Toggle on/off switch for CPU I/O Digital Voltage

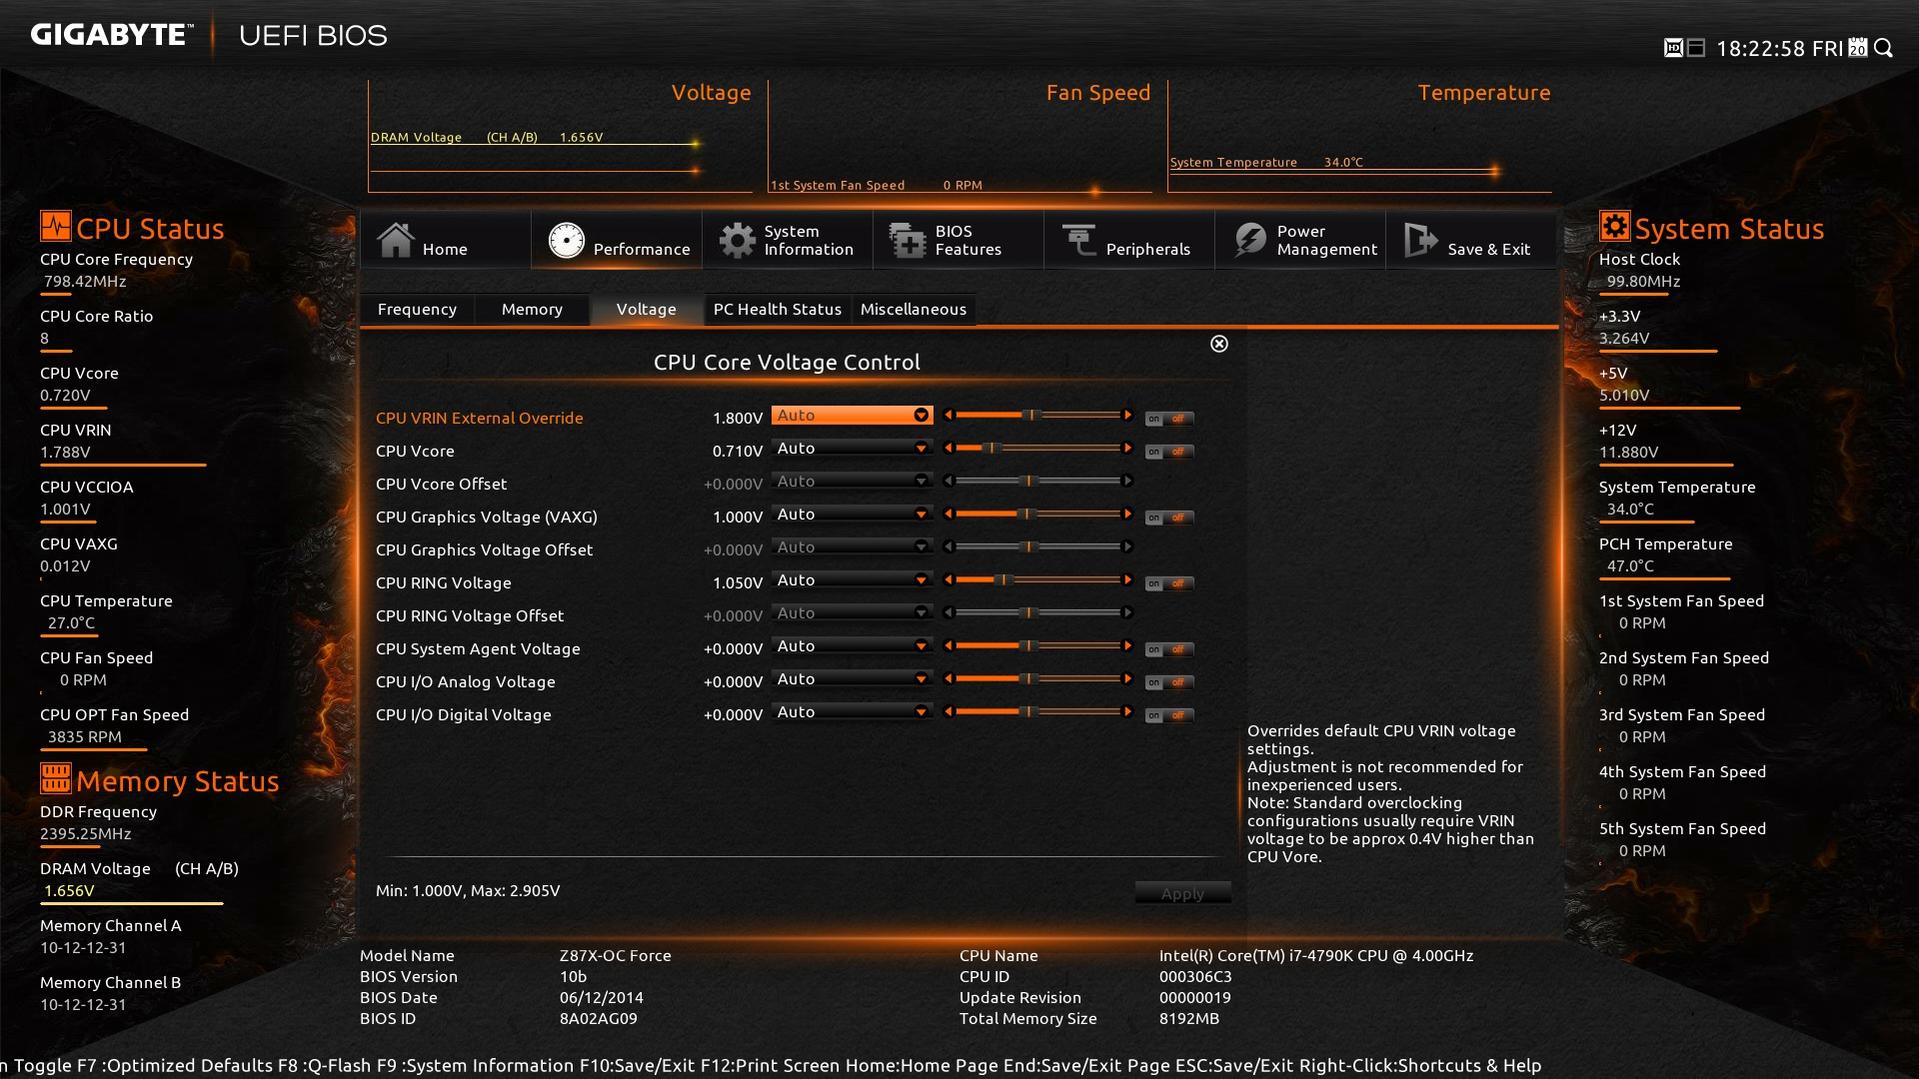1169,716
